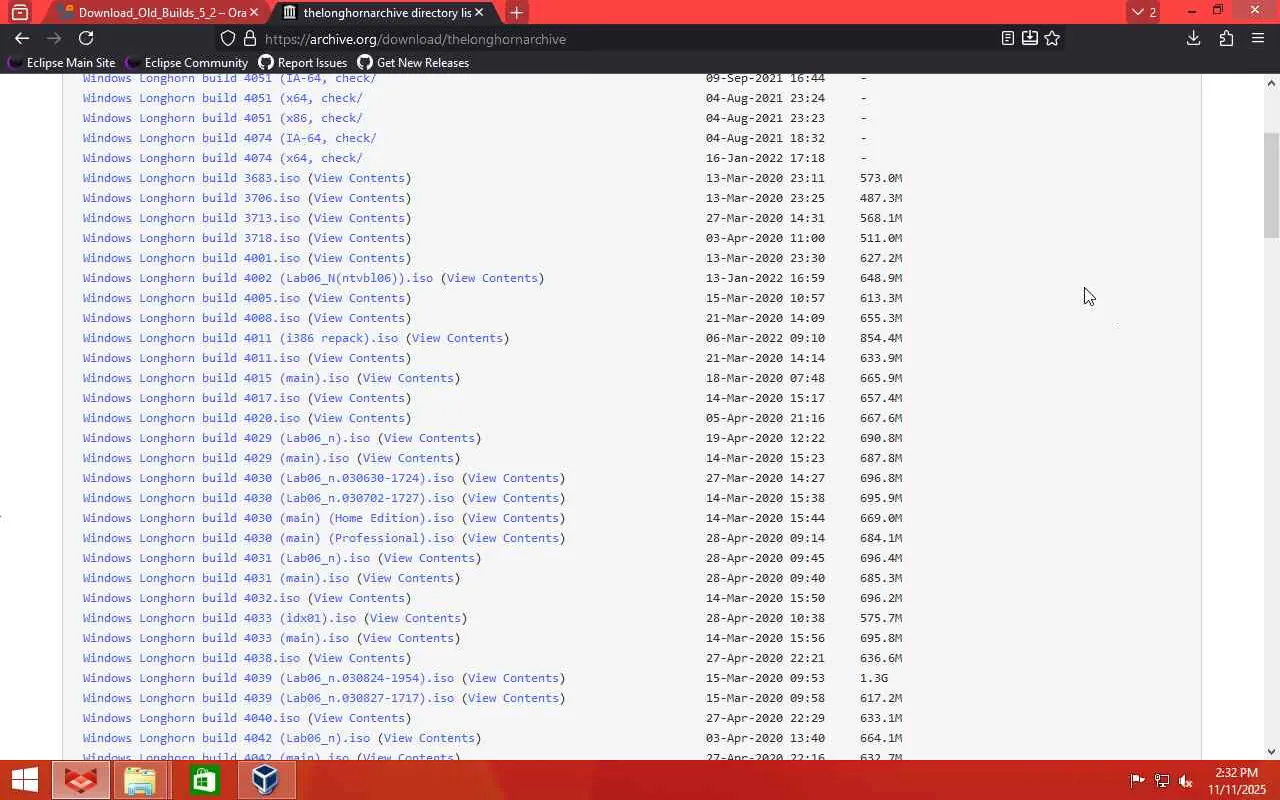View Contents of build 4030 (Lab06_n.030630-1724).iso
This screenshot has width=1280, height=800.
click(x=513, y=478)
